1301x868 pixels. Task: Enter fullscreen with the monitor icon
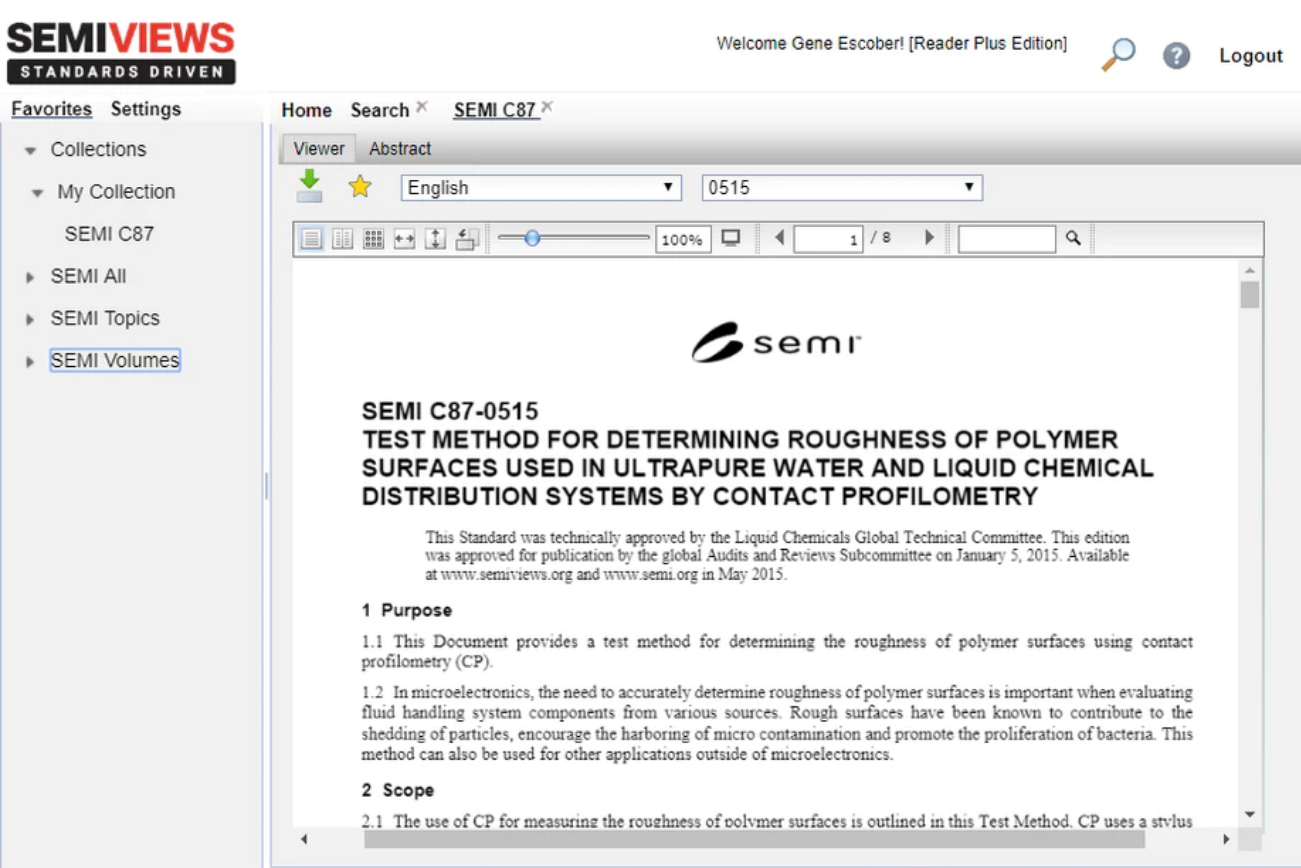[731, 238]
